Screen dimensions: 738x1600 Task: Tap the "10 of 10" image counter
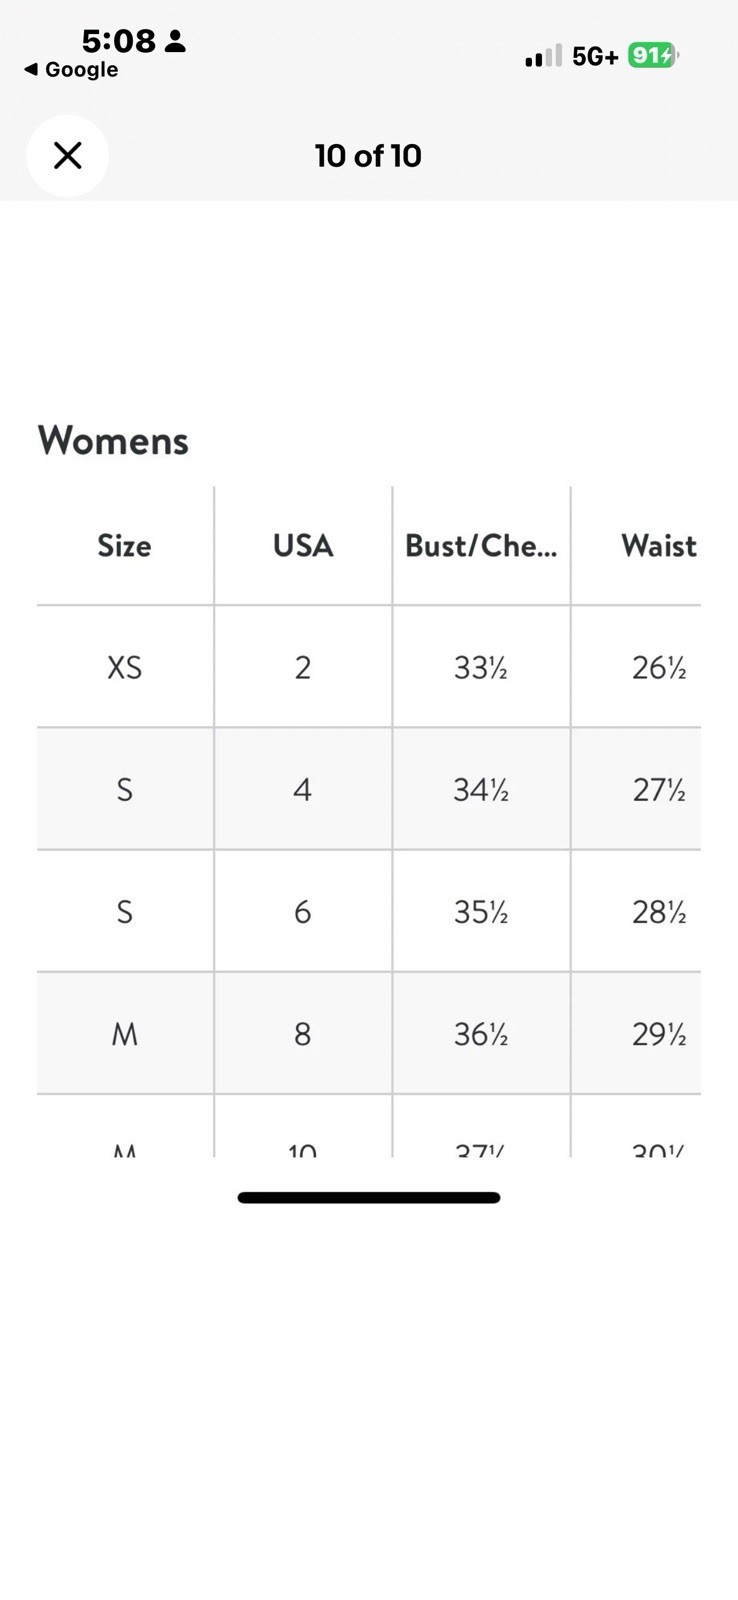tap(368, 156)
